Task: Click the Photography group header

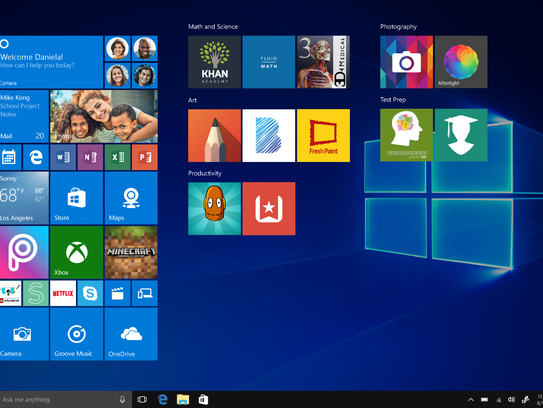Action: [x=398, y=27]
